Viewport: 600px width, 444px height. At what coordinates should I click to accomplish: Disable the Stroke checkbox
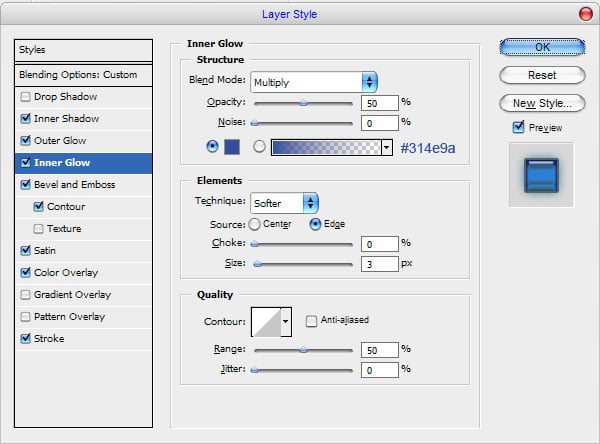point(25,339)
